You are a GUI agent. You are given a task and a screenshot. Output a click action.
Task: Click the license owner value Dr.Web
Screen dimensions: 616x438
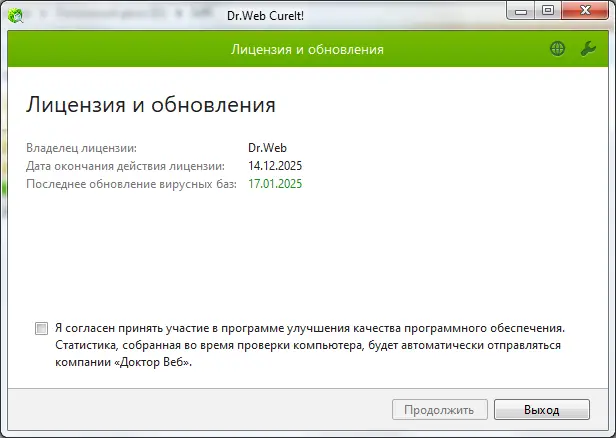click(267, 148)
